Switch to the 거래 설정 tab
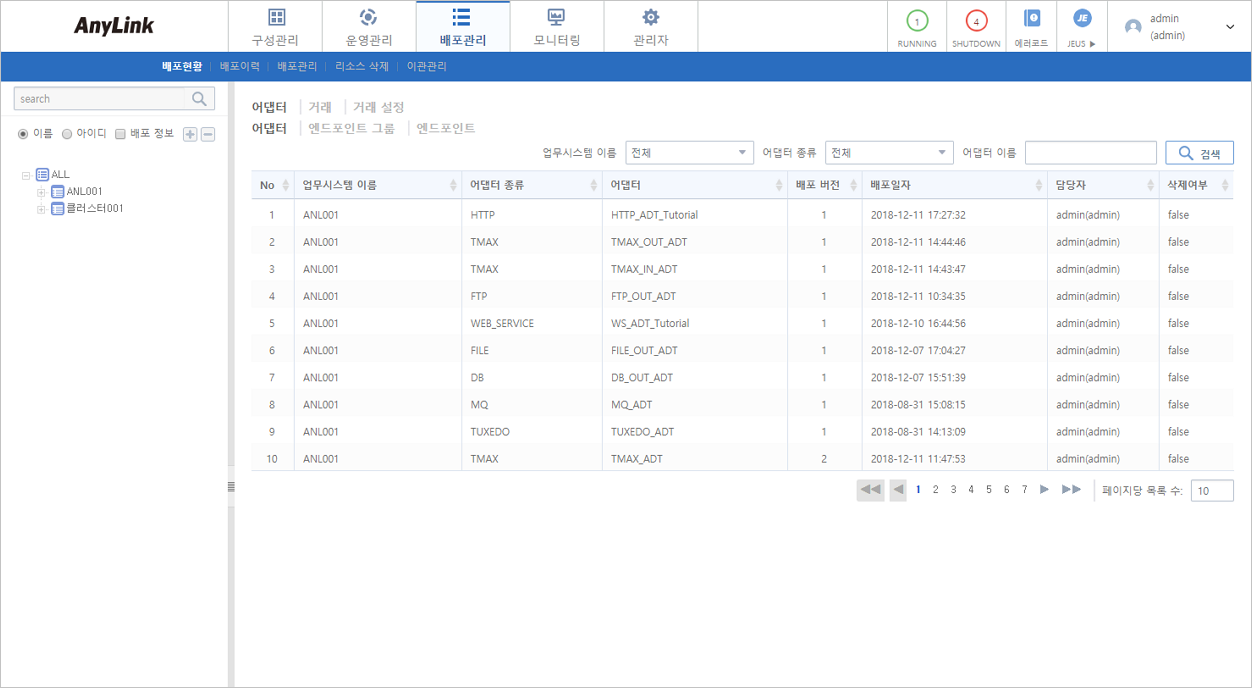Image resolution: width=1255 pixels, height=690 pixels. (x=377, y=106)
